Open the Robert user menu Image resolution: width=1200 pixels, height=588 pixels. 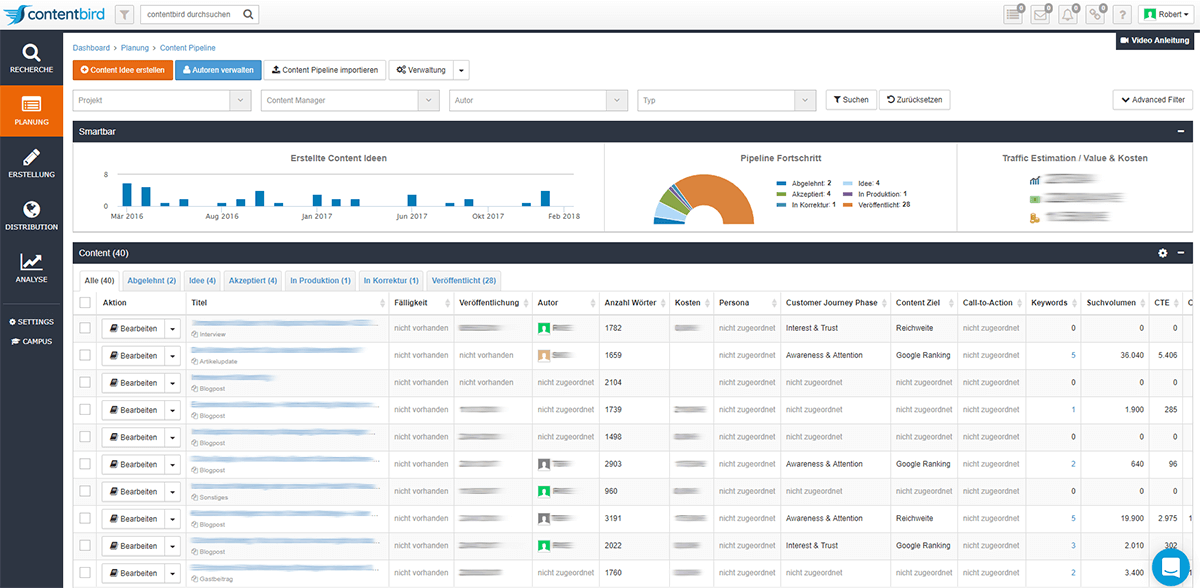coord(1167,15)
